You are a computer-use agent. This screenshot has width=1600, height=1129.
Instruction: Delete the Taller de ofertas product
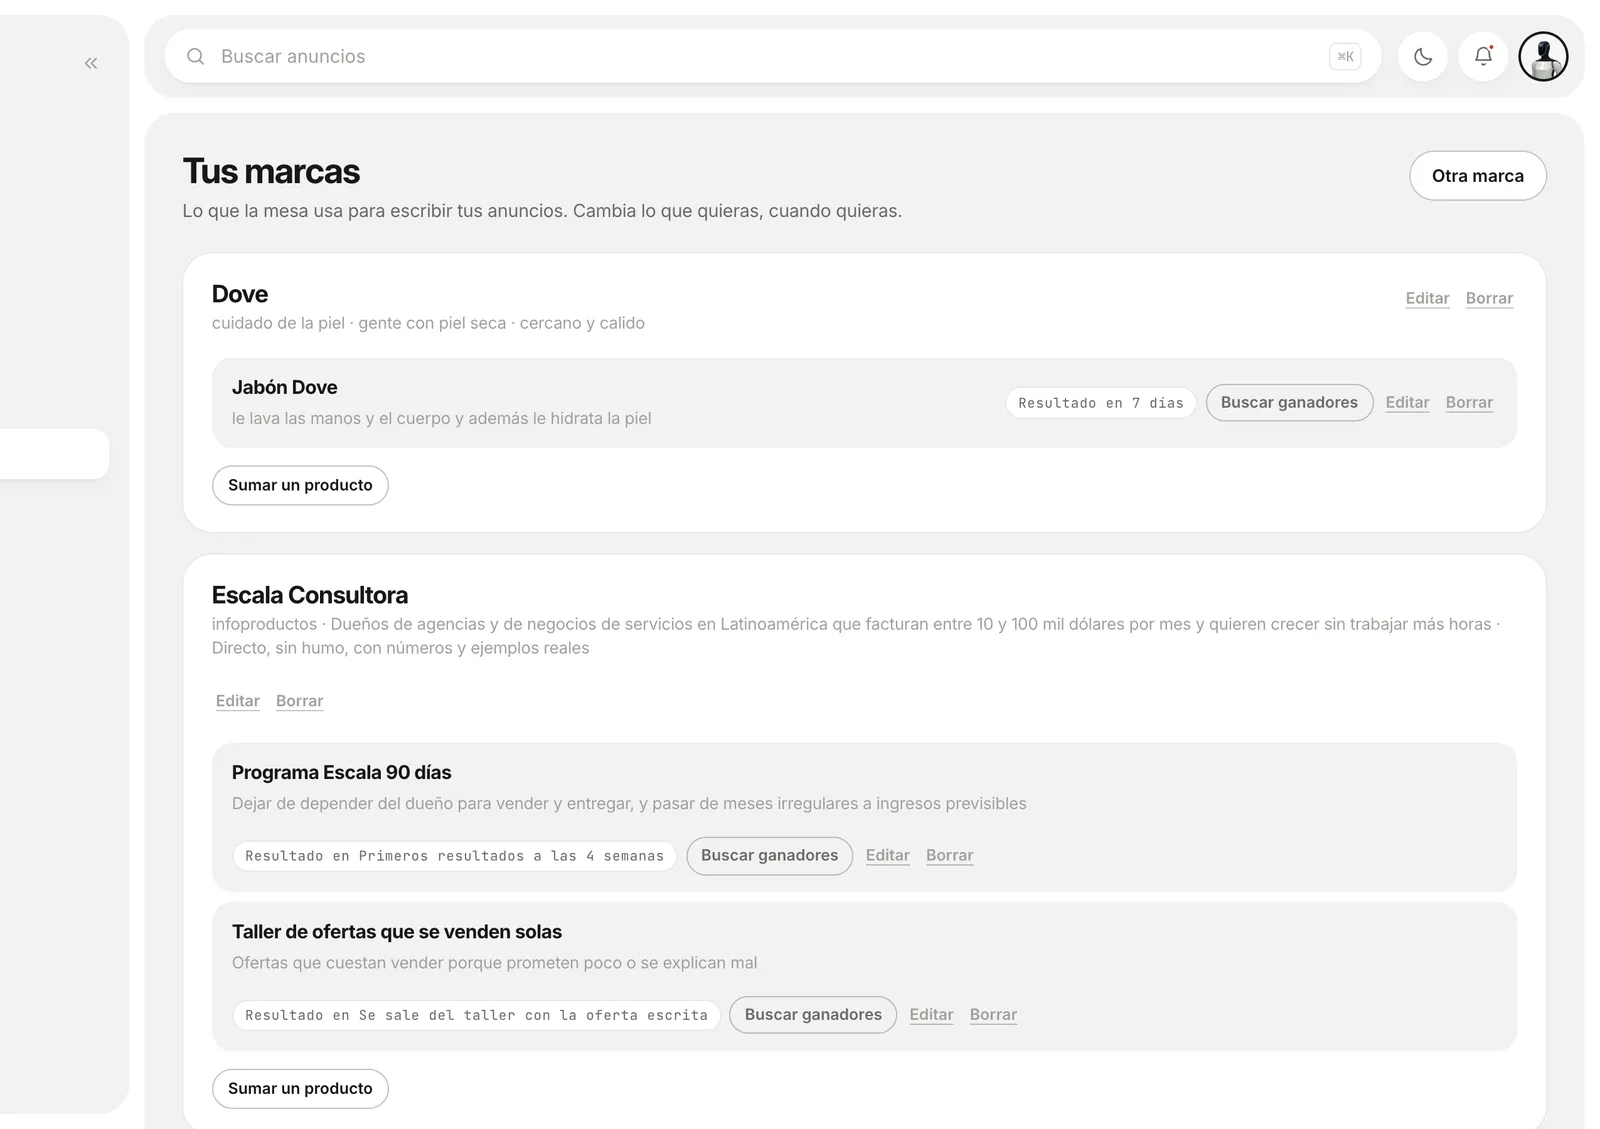point(993,1014)
